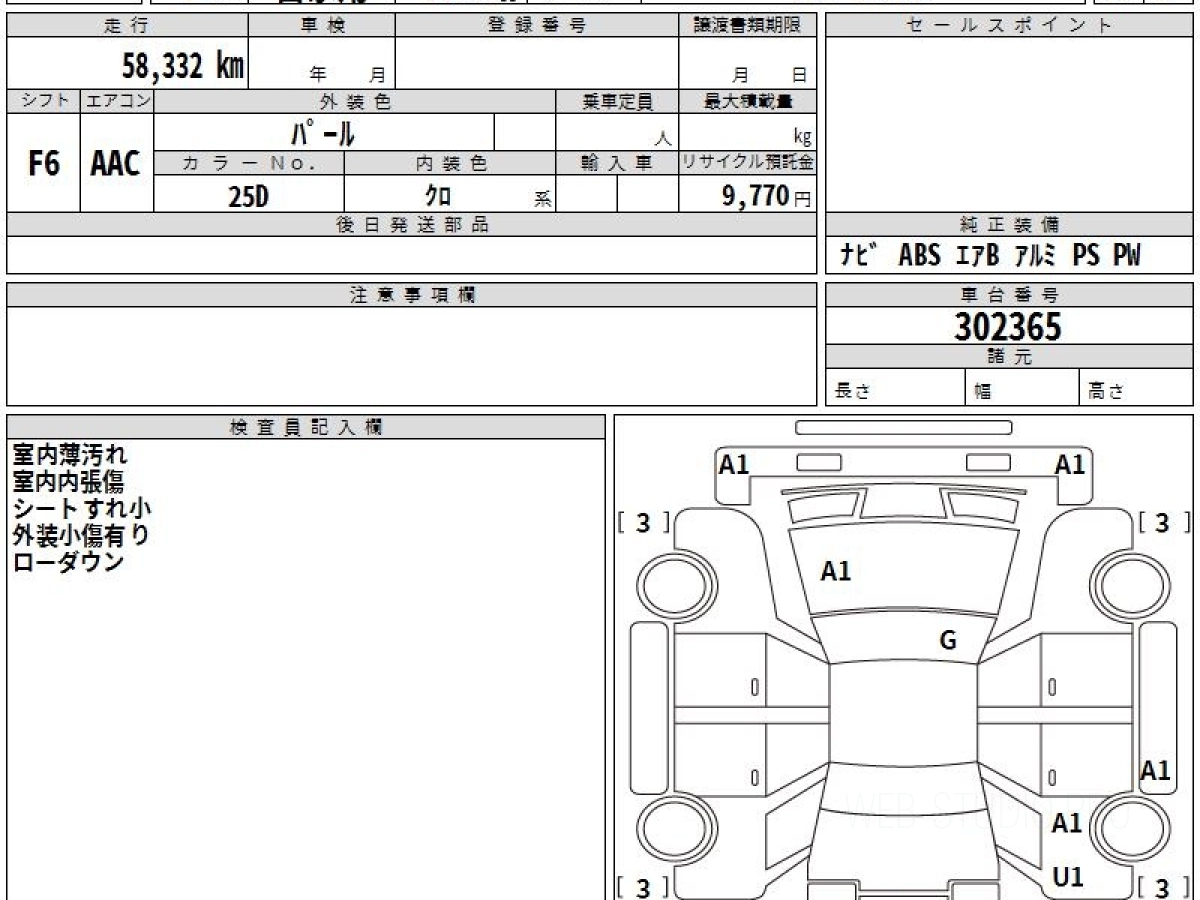The width and height of the screenshot is (1200, 900).
Task: Select PS in the equipment list
Action: tap(1086, 256)
